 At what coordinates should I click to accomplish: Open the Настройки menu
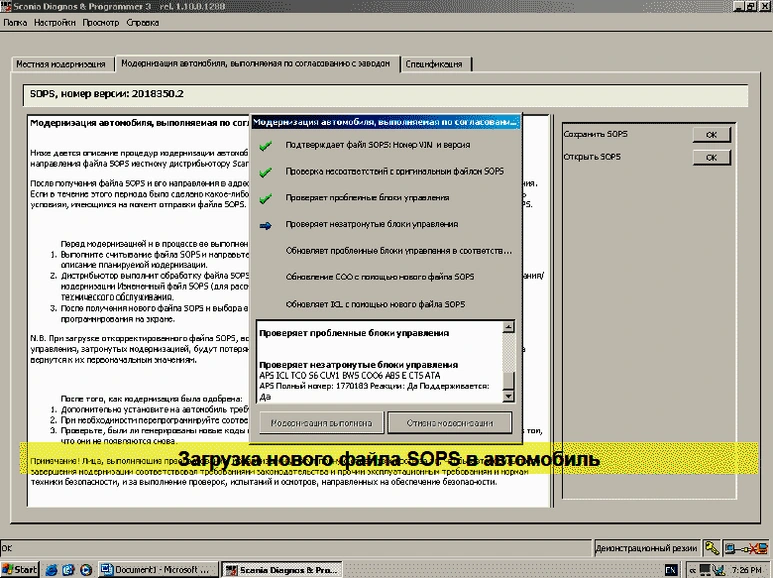pyautogui.click(x=52, y=21)
